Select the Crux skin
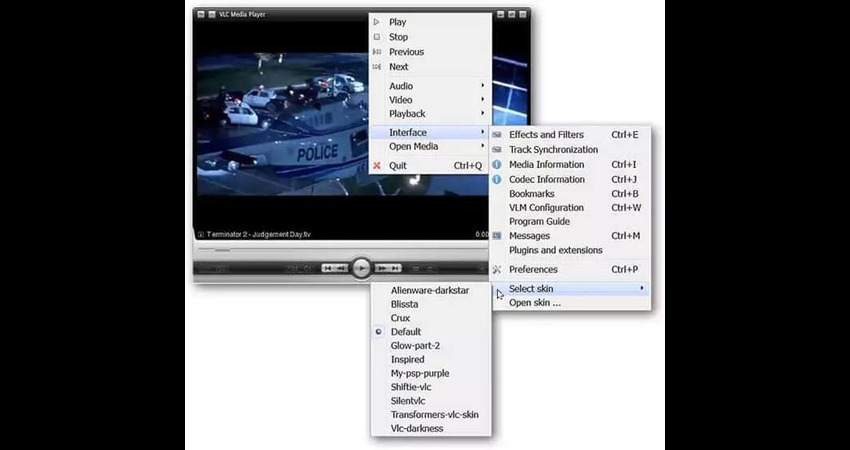This screenshot has width=850, height=450. (431, 318)
